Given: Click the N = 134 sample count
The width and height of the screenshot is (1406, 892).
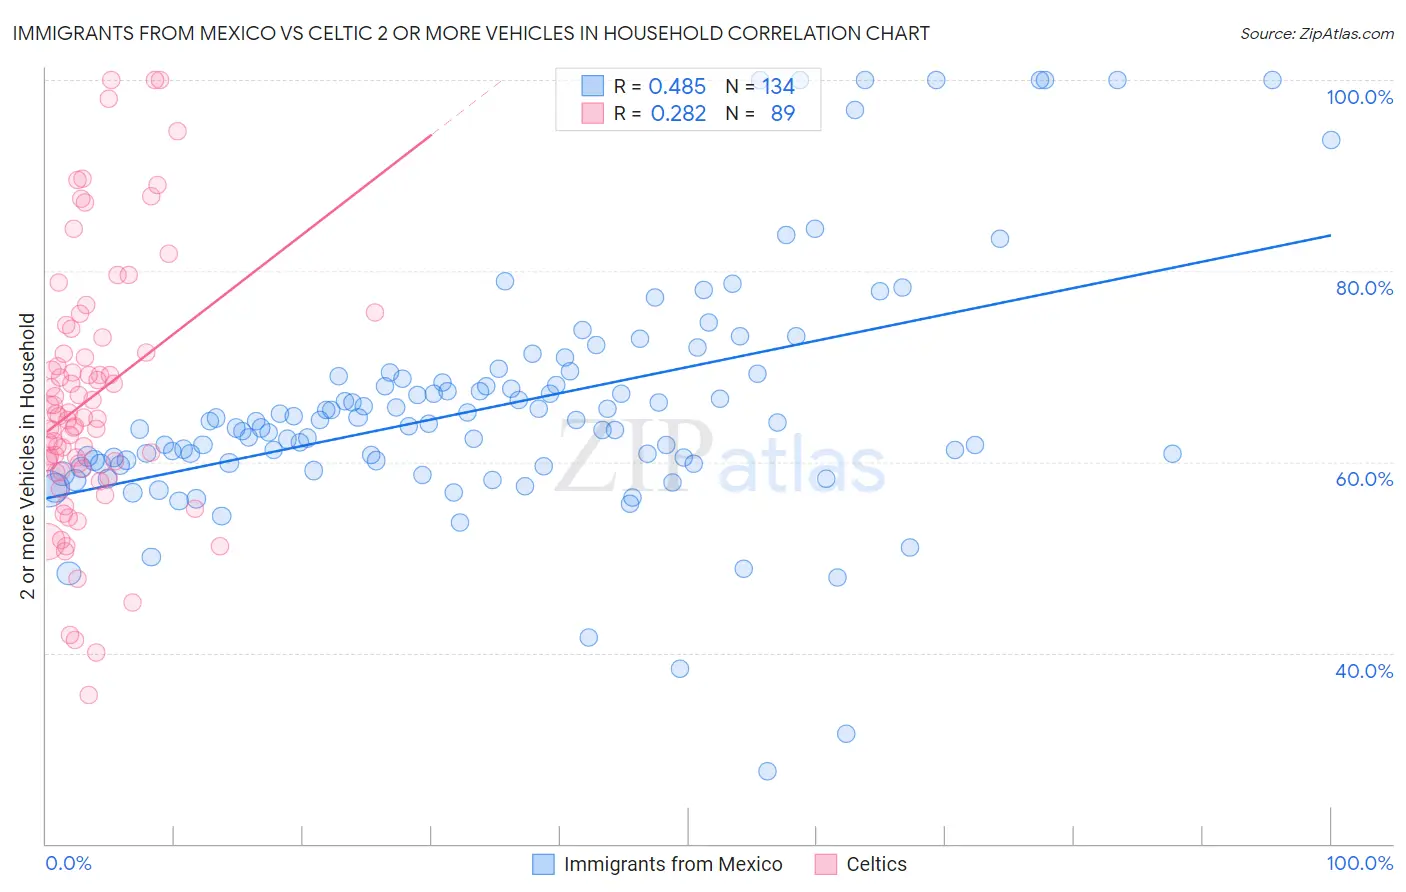Looking at the screenshot, I should (760, 86).
